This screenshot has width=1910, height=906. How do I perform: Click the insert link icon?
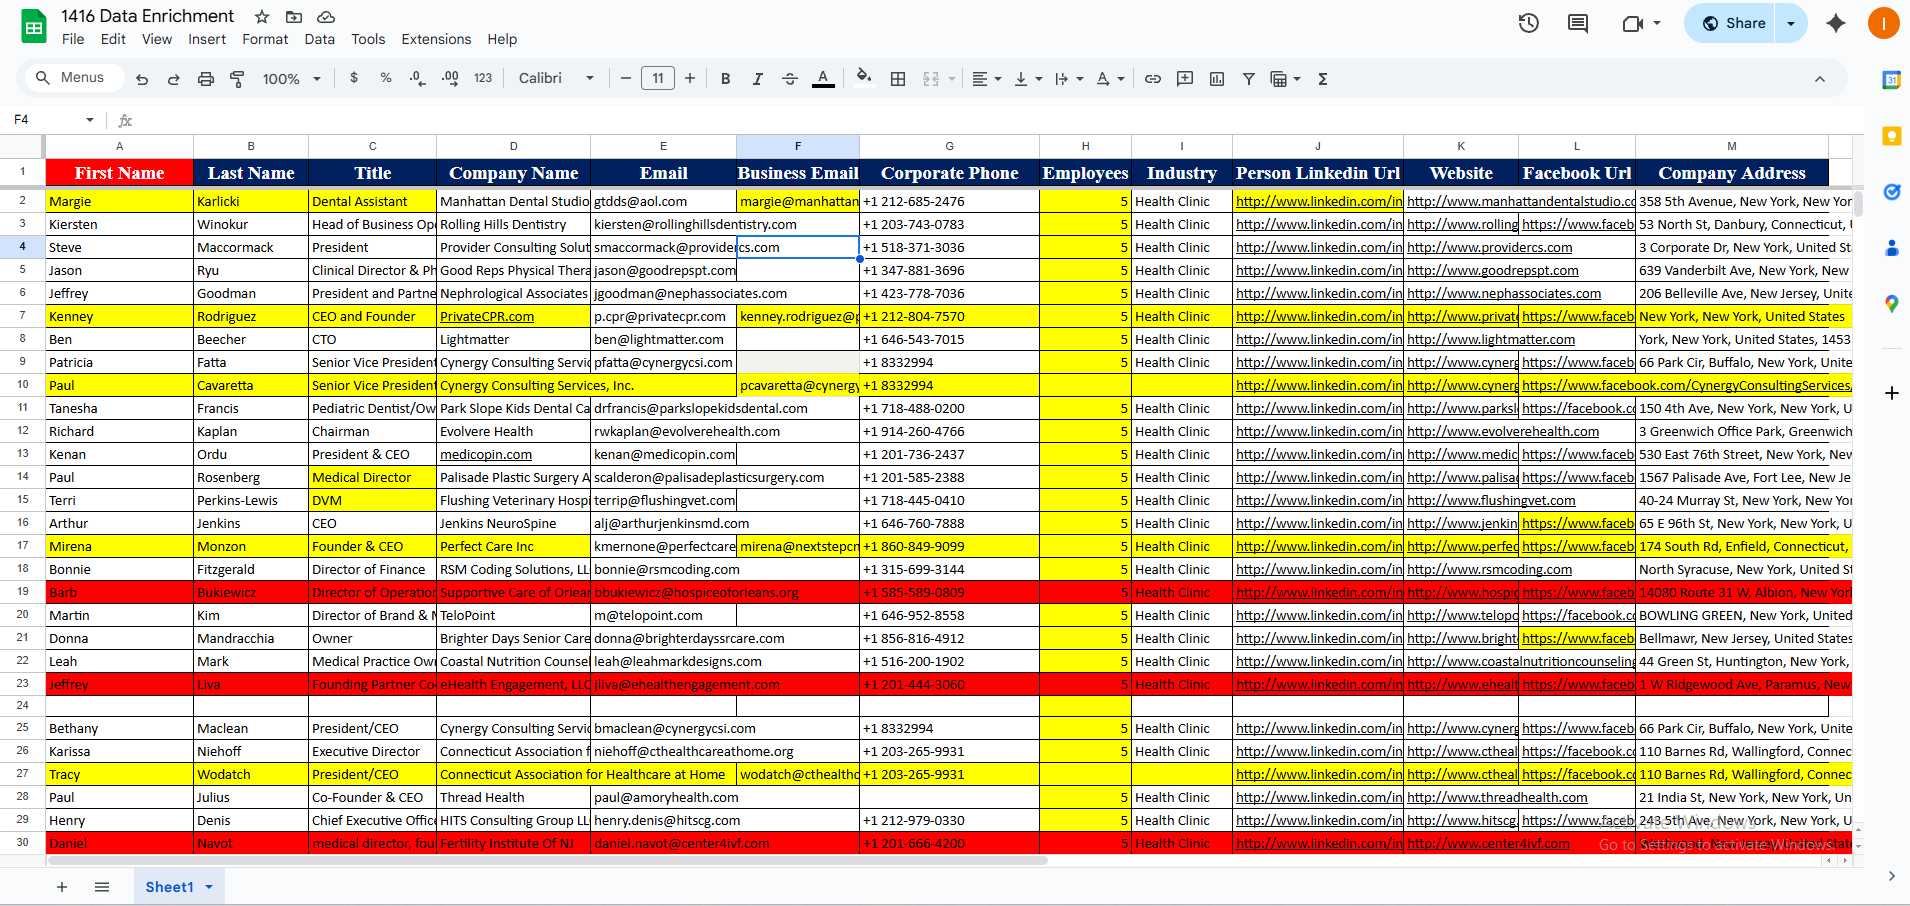[x=1152, y=79]
